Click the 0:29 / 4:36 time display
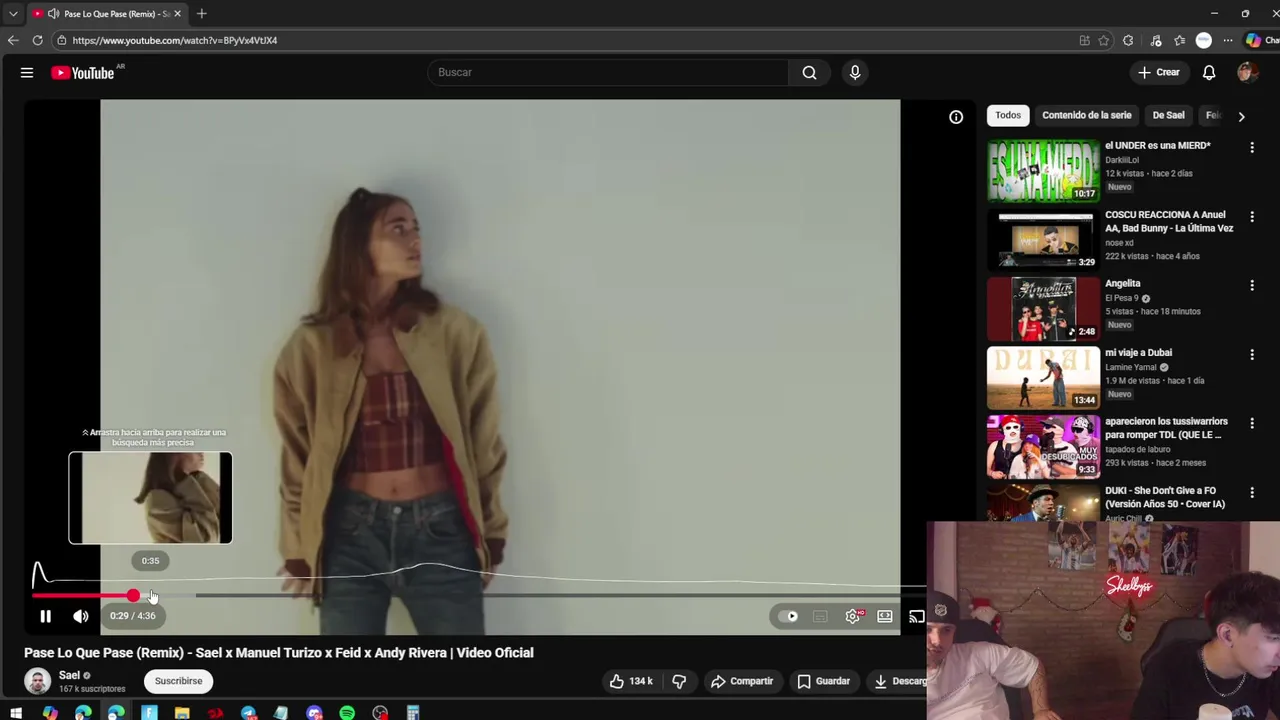 pyautogui.click(x=132, y=616)
